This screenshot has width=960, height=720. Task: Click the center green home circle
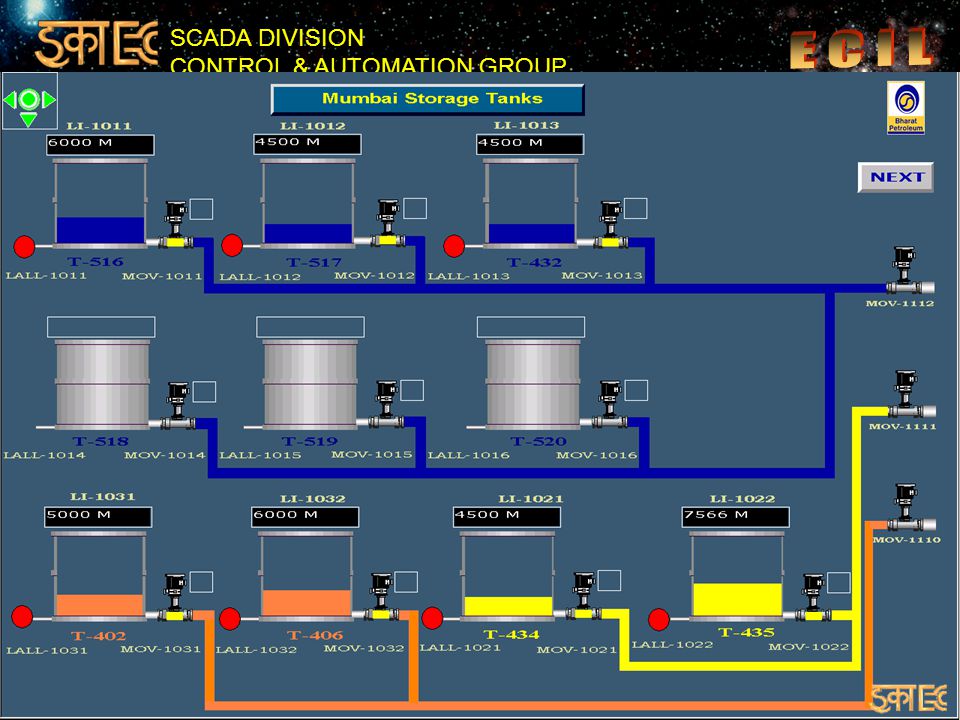pyautogui.click(x=29, y=99)
